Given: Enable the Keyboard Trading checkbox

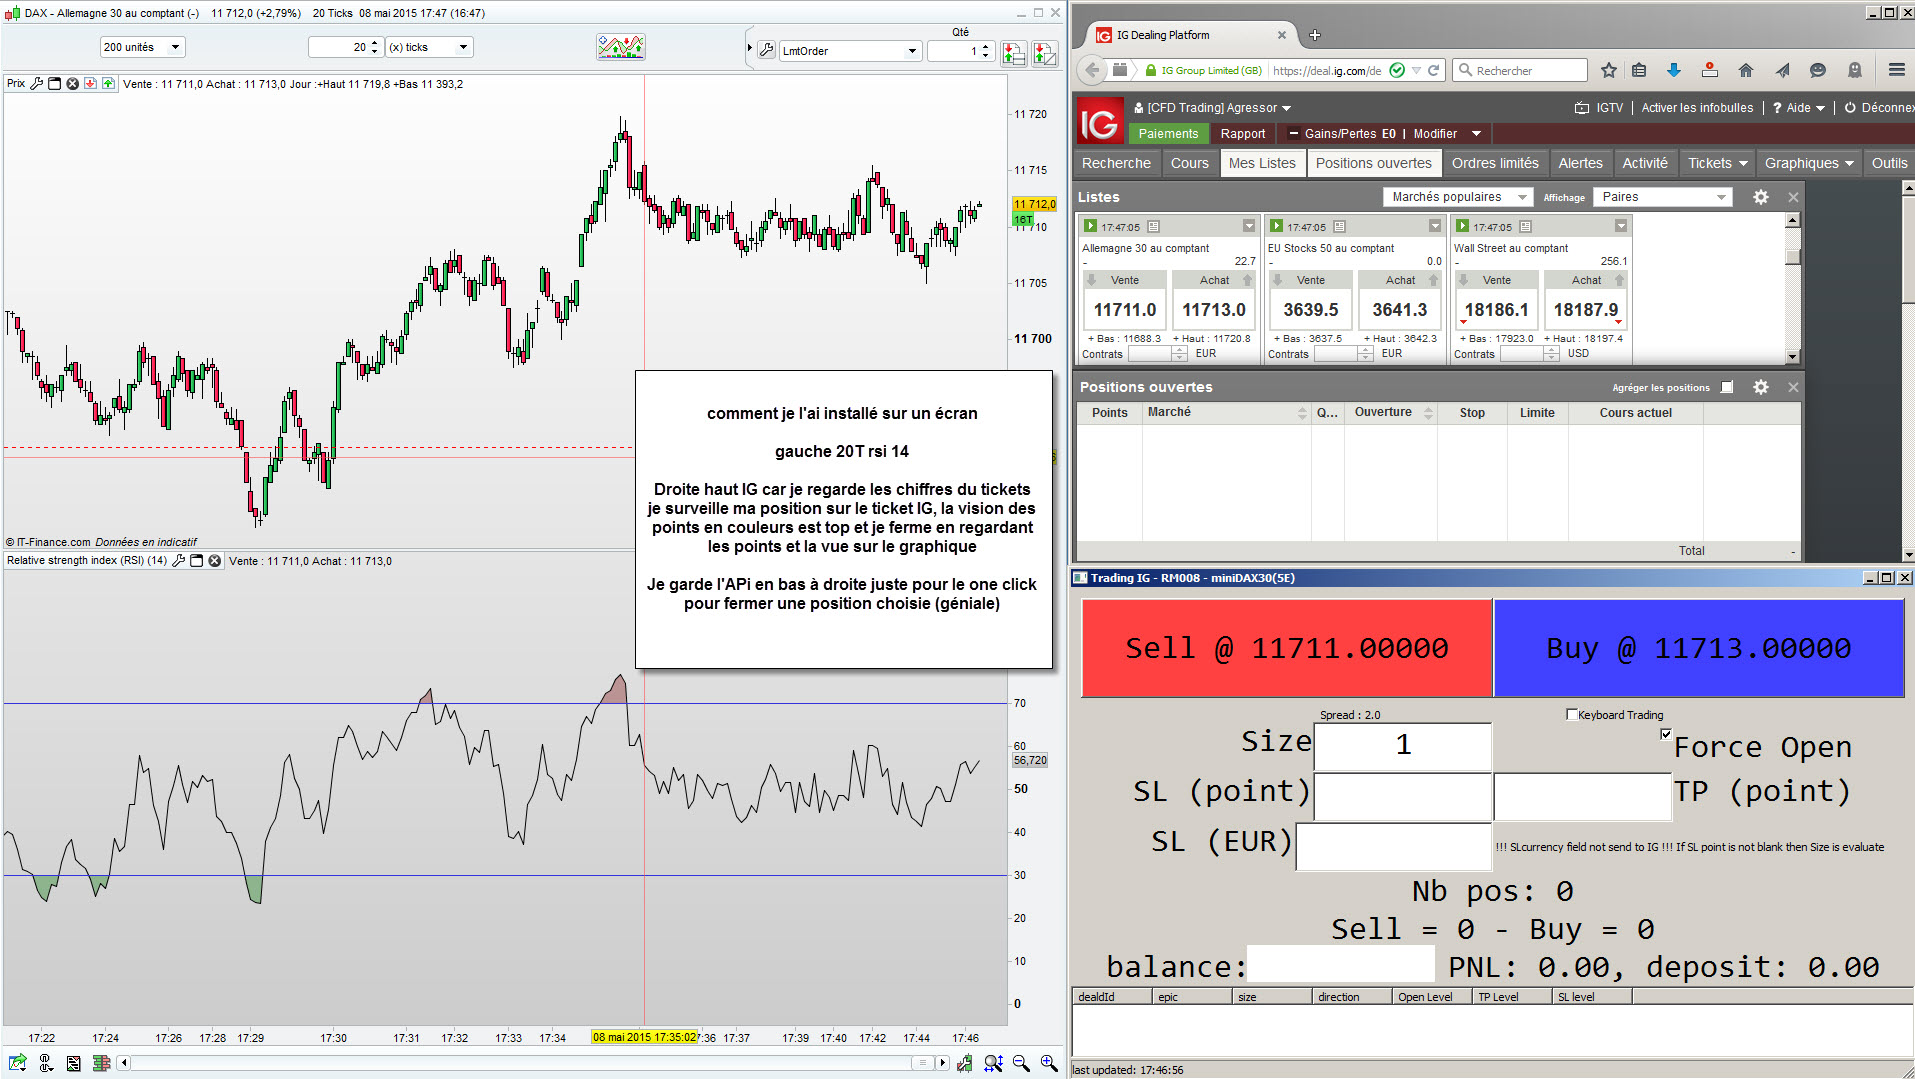Looking at the screenshot, I should click(x=1572, y=714).
